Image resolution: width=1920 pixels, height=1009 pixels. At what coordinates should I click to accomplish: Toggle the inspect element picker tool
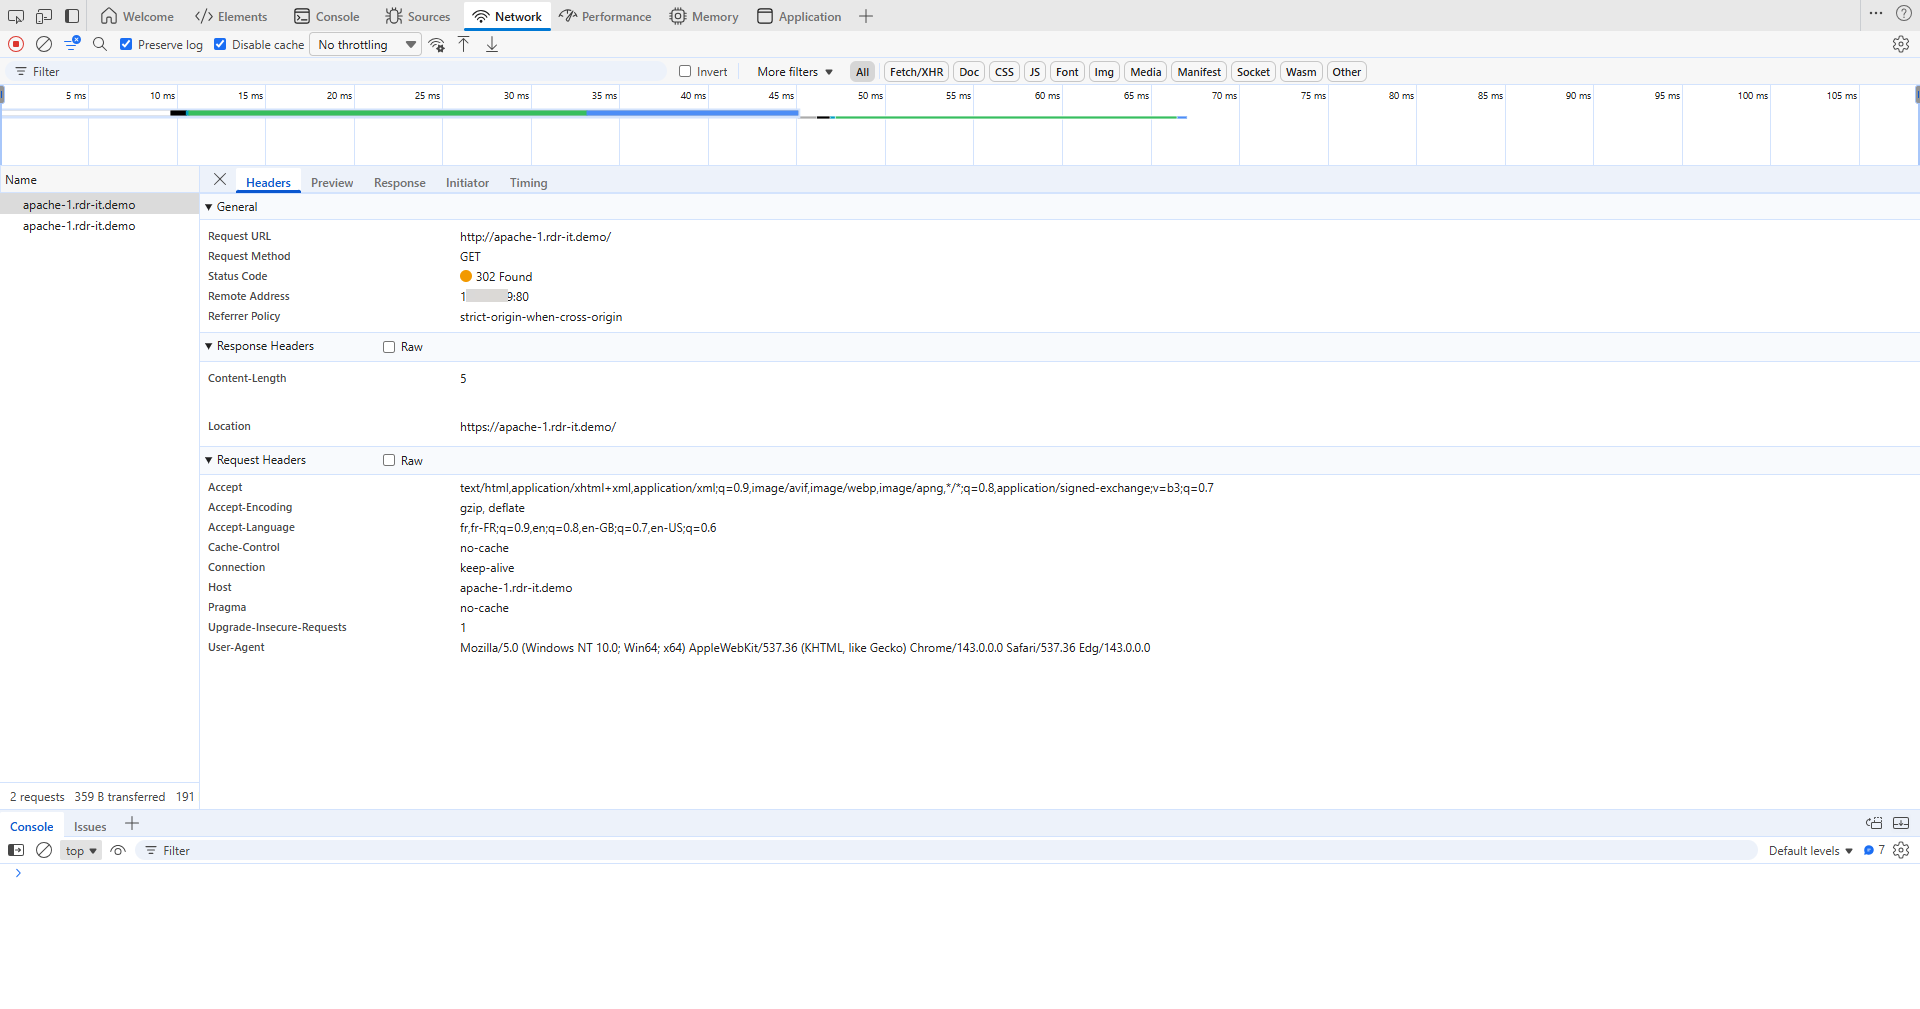click(x=16, y=16)
